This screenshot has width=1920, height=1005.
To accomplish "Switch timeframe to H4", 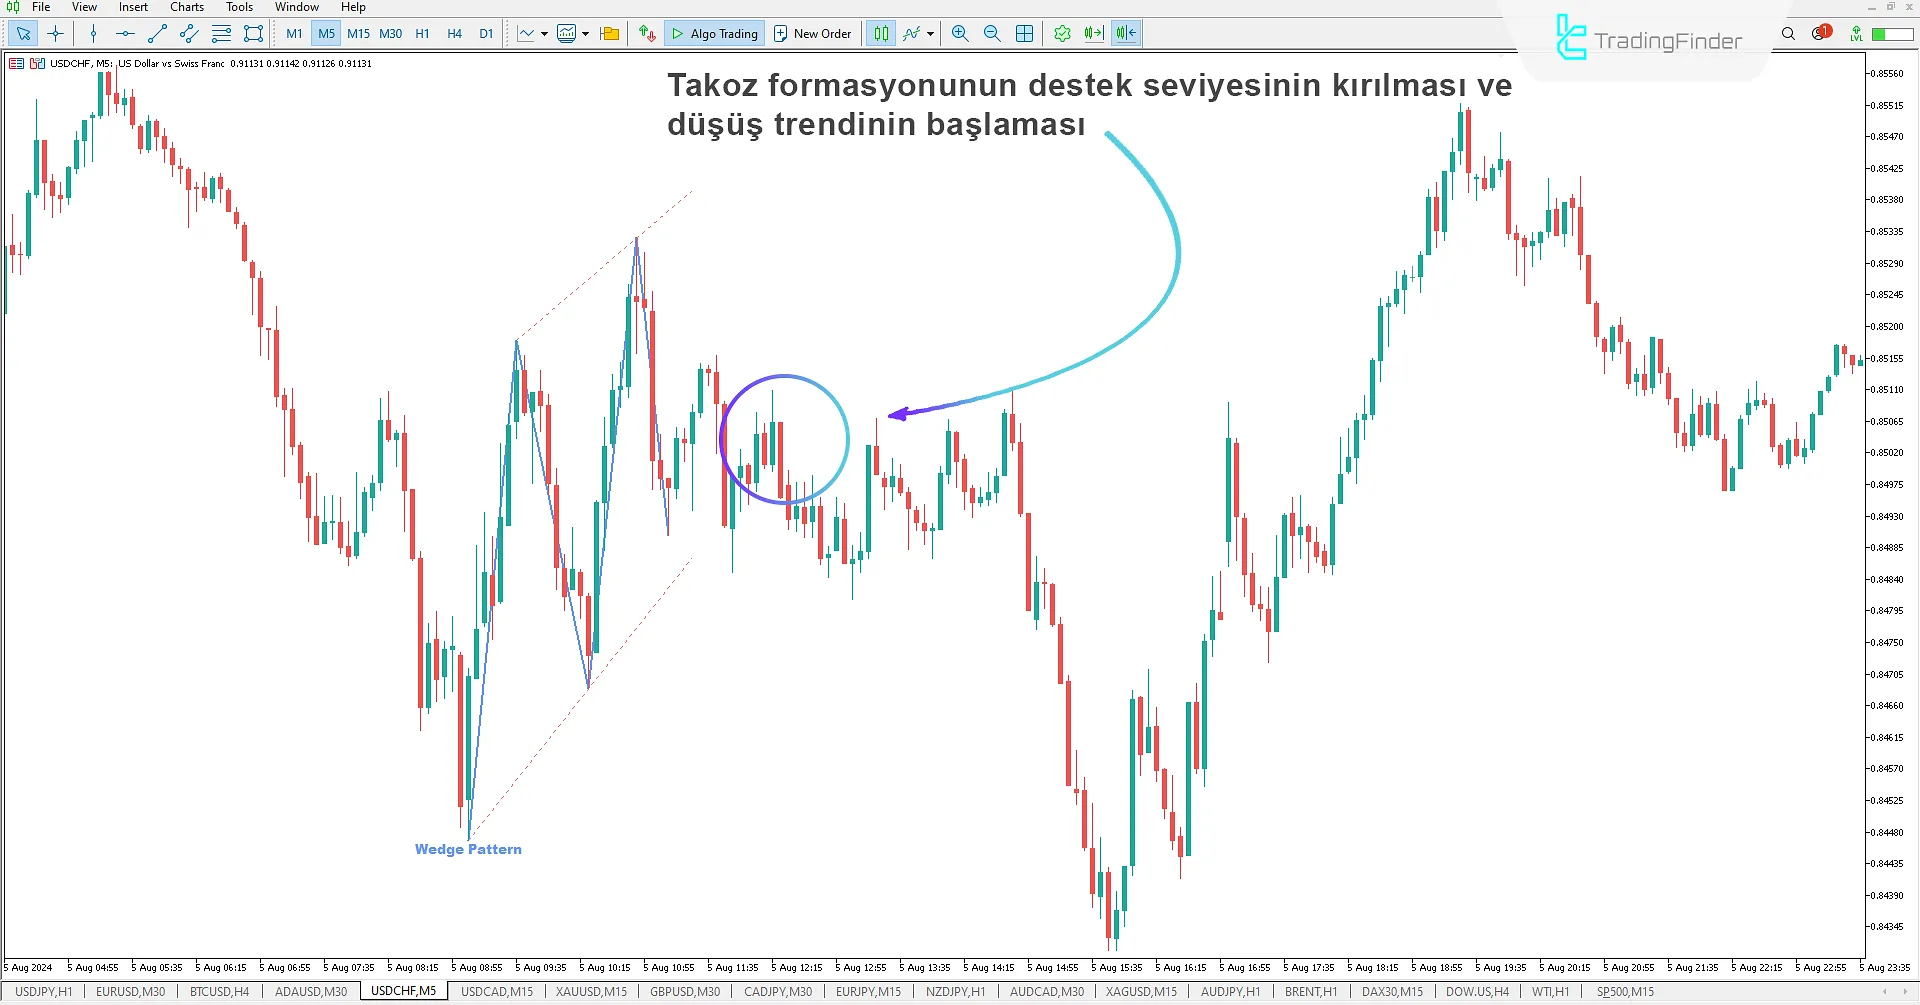I will pyautogui.click(x=454, y=33).
